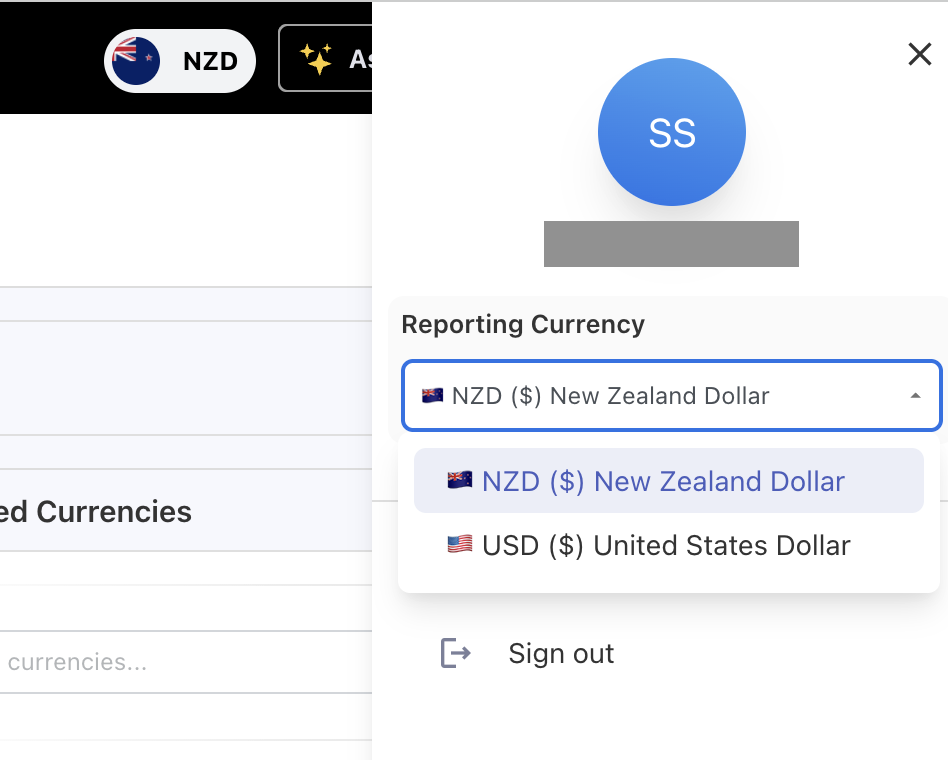The width and height of the screenshot is (948, 760).
Task: Click the sparkle icon on the assistant button
Action: tap(316, 60)
